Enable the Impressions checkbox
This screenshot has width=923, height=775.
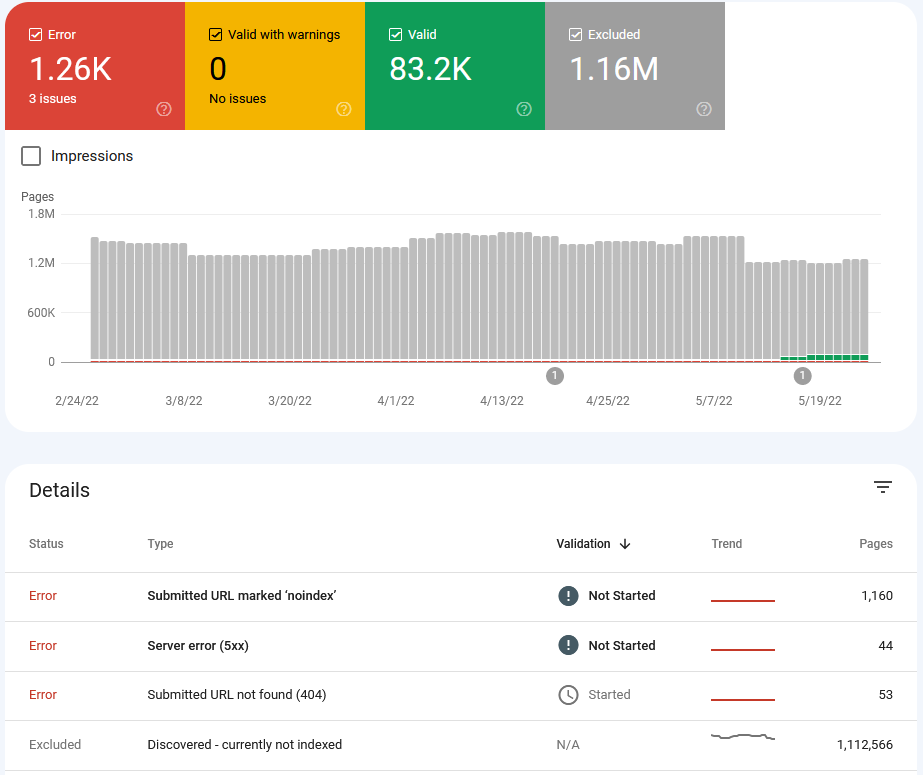click(31, 156)
